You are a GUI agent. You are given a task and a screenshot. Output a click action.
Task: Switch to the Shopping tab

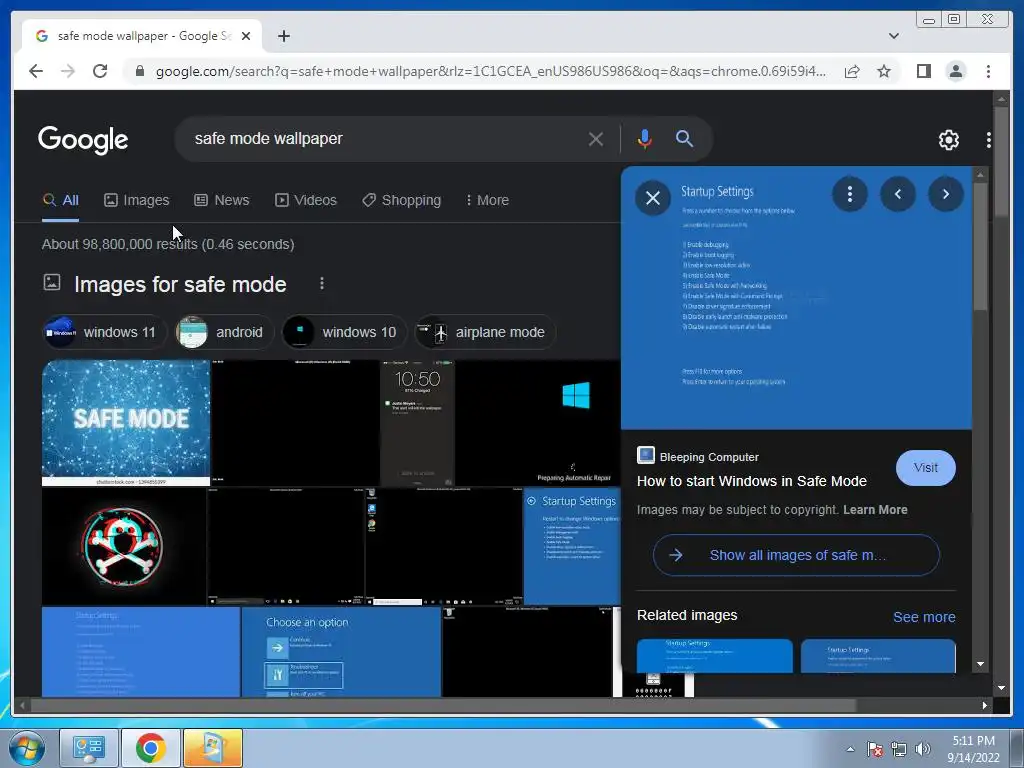(x=402, y=200)
